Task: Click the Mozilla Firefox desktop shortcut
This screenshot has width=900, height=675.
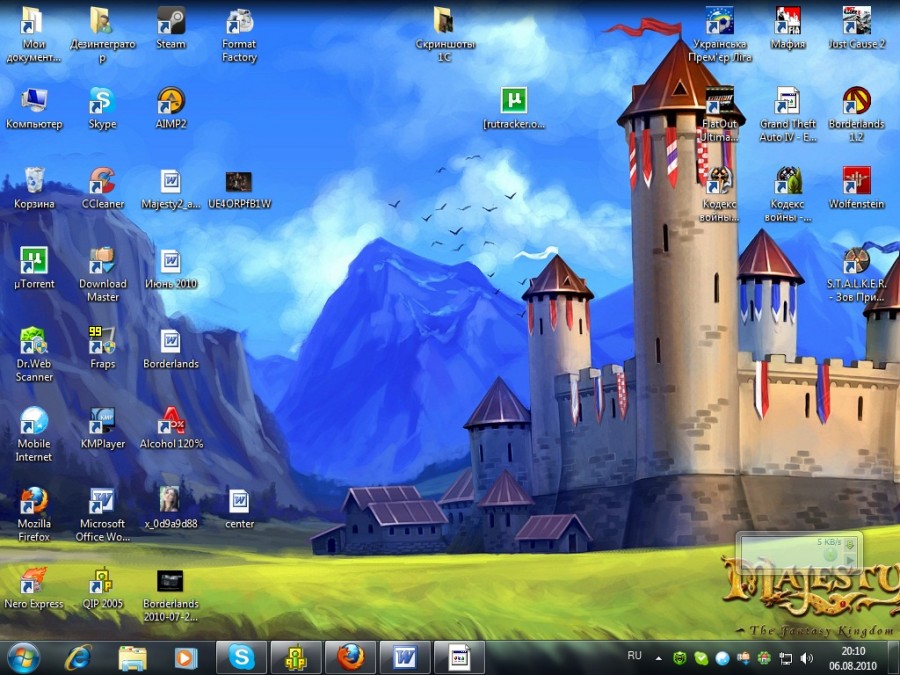Action: (34, 514)
